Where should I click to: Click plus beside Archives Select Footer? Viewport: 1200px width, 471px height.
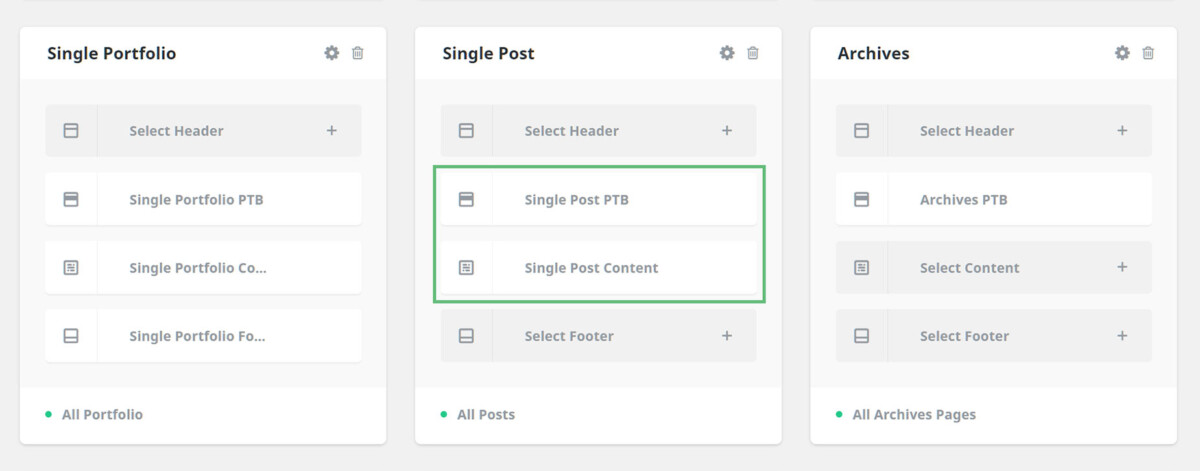tap(1122, 336)
